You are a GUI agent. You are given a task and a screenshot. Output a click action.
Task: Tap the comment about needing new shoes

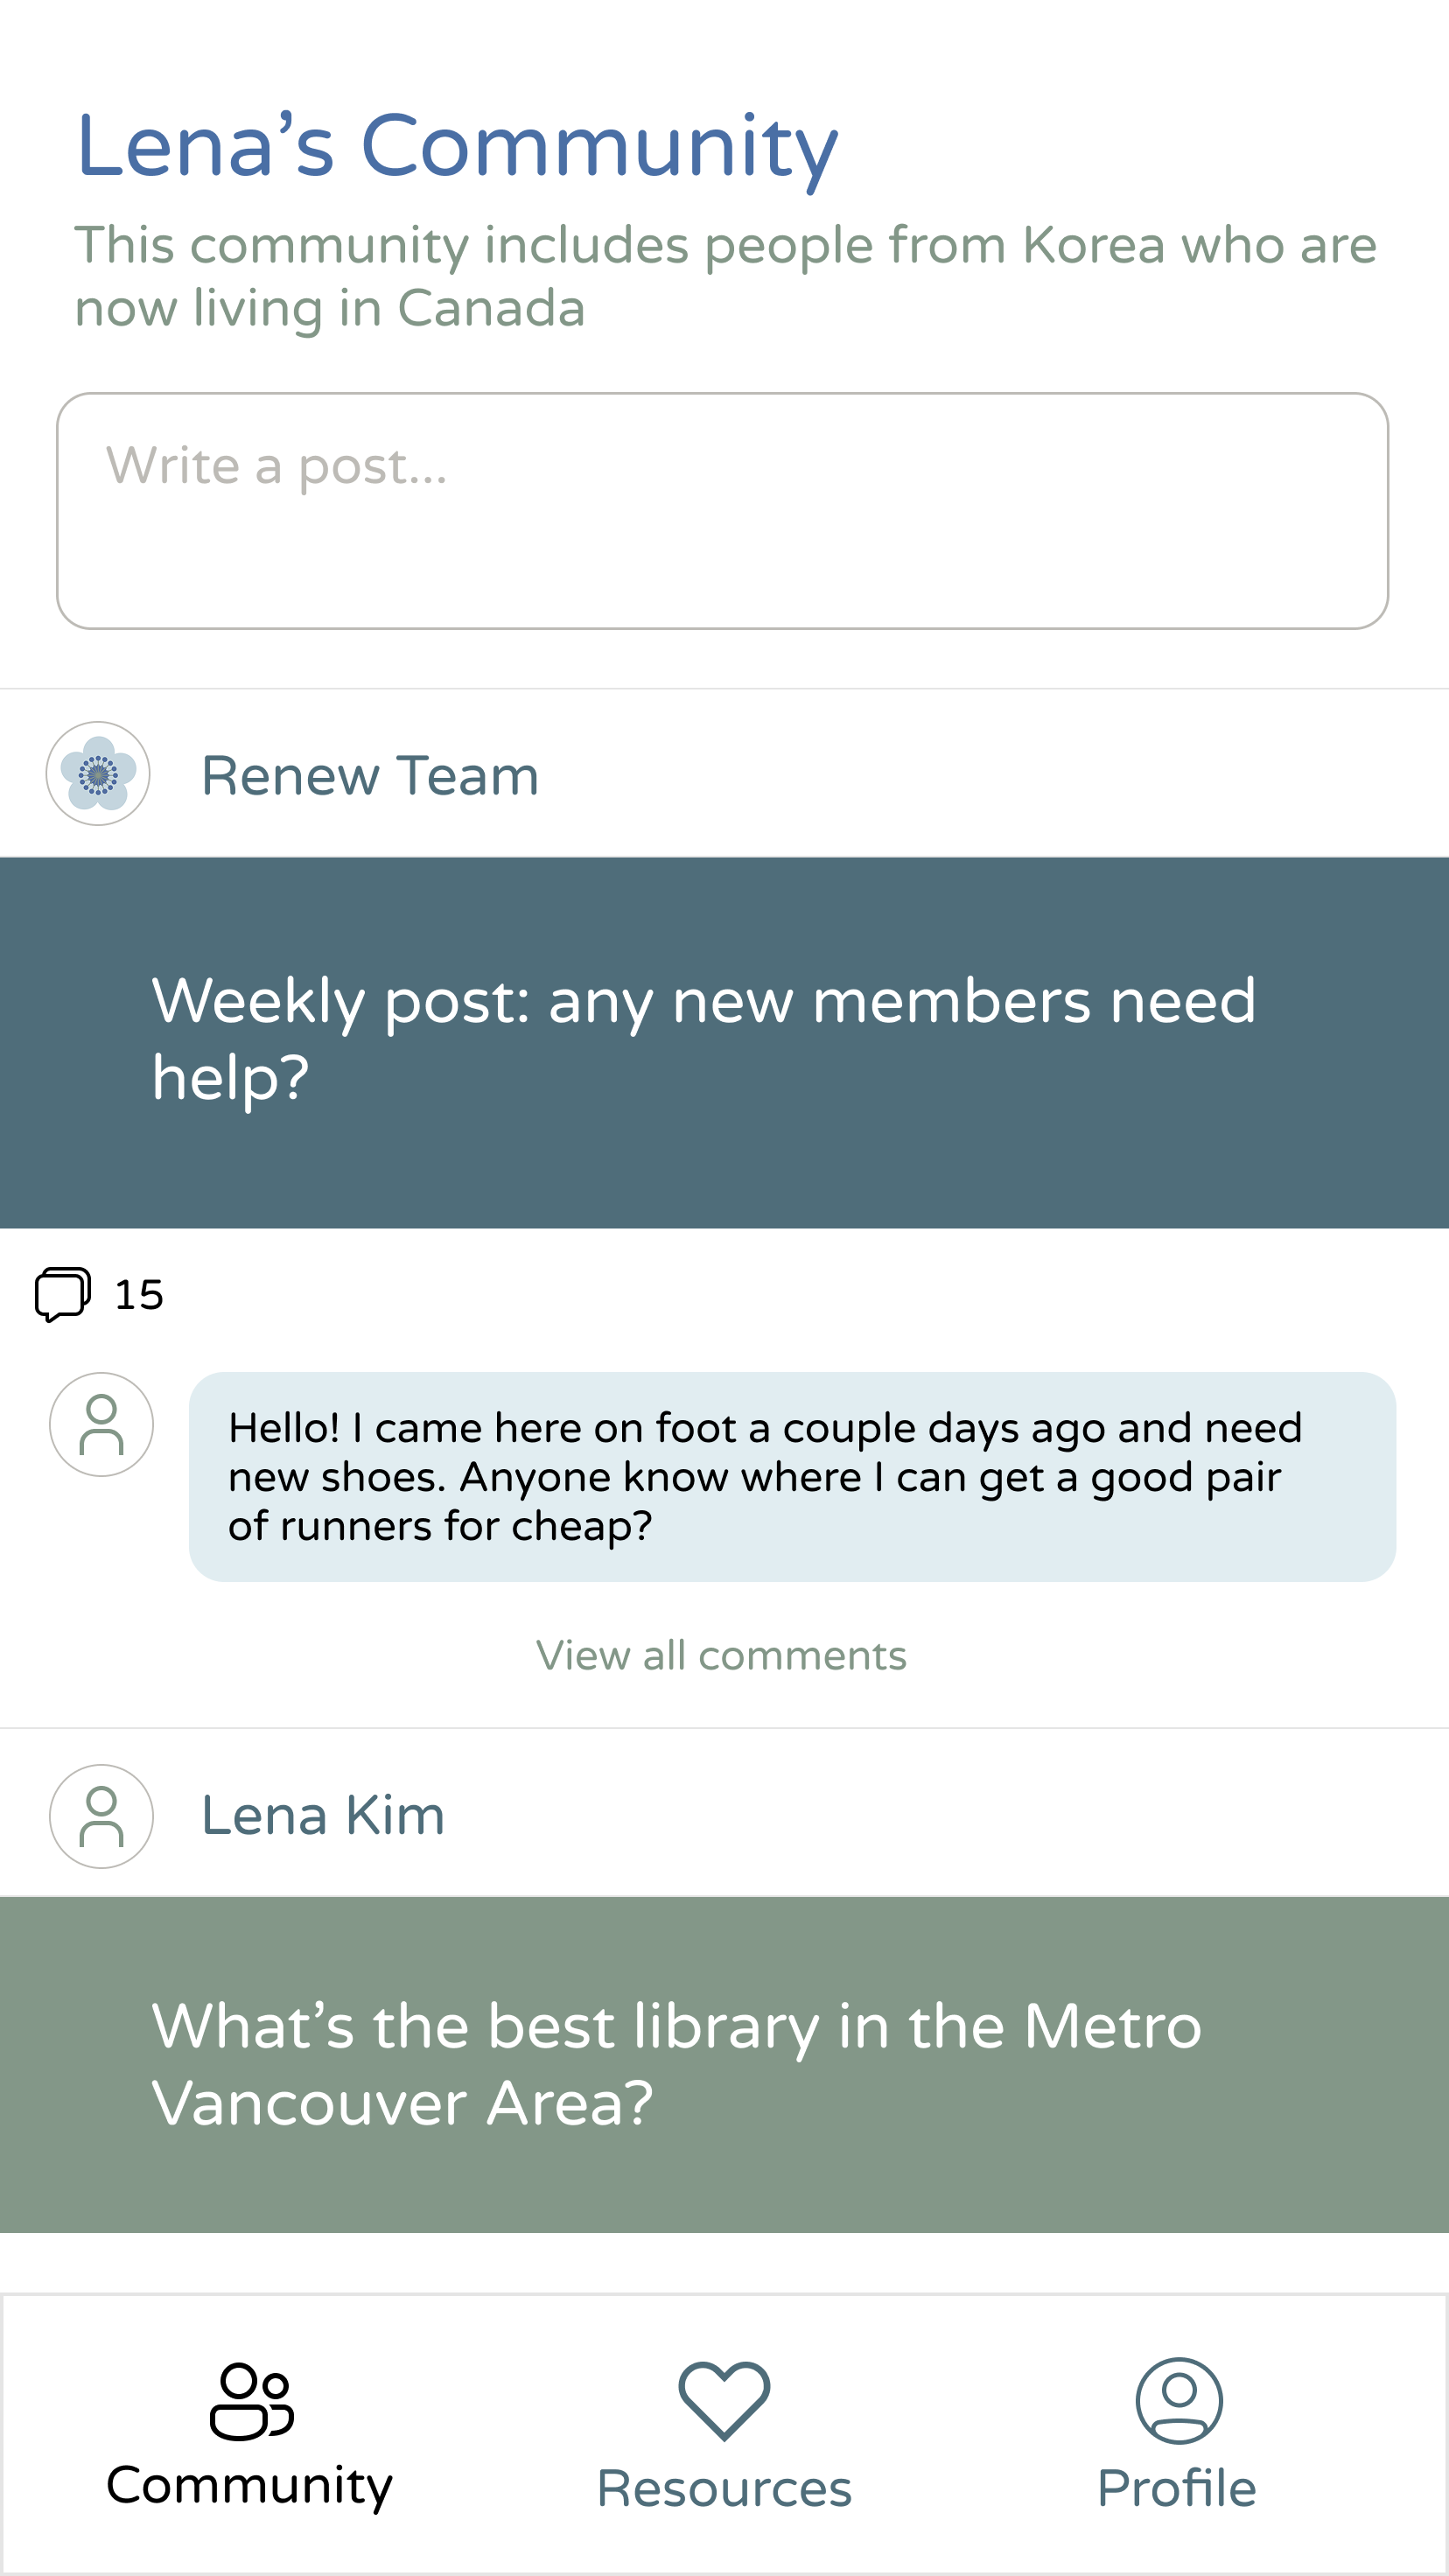pos(792,1476)
